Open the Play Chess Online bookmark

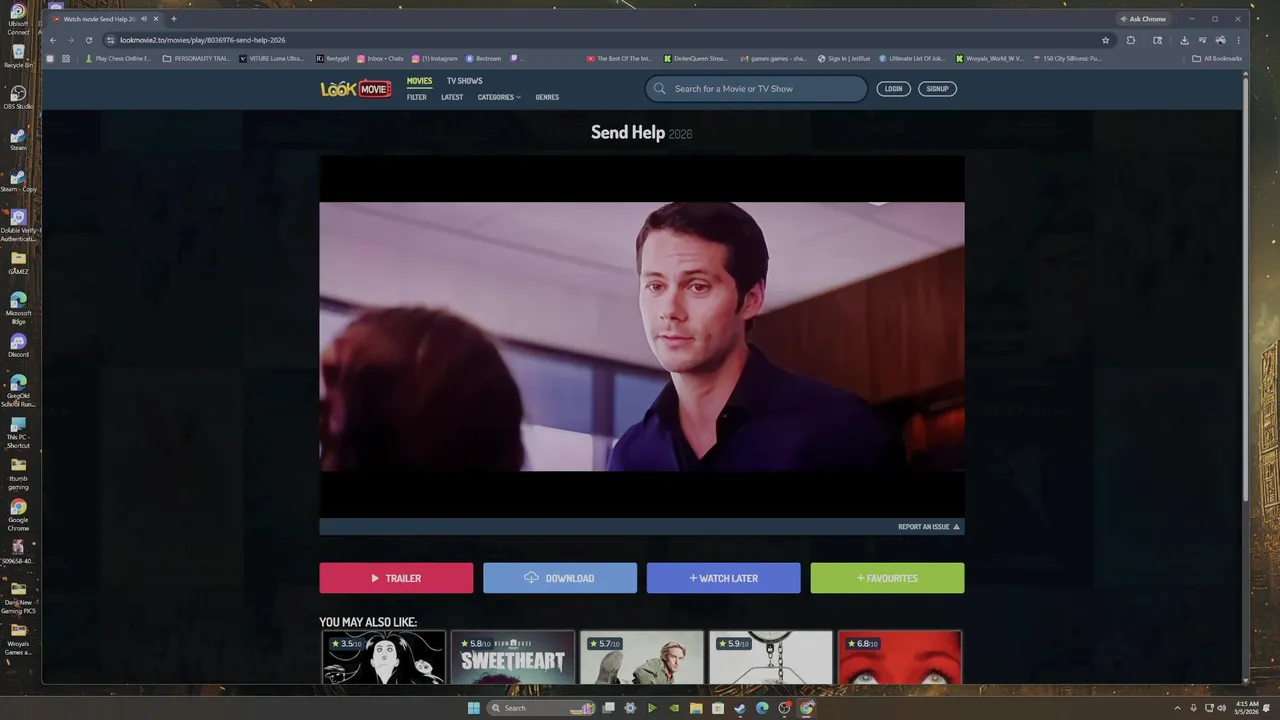coord(118,59)
